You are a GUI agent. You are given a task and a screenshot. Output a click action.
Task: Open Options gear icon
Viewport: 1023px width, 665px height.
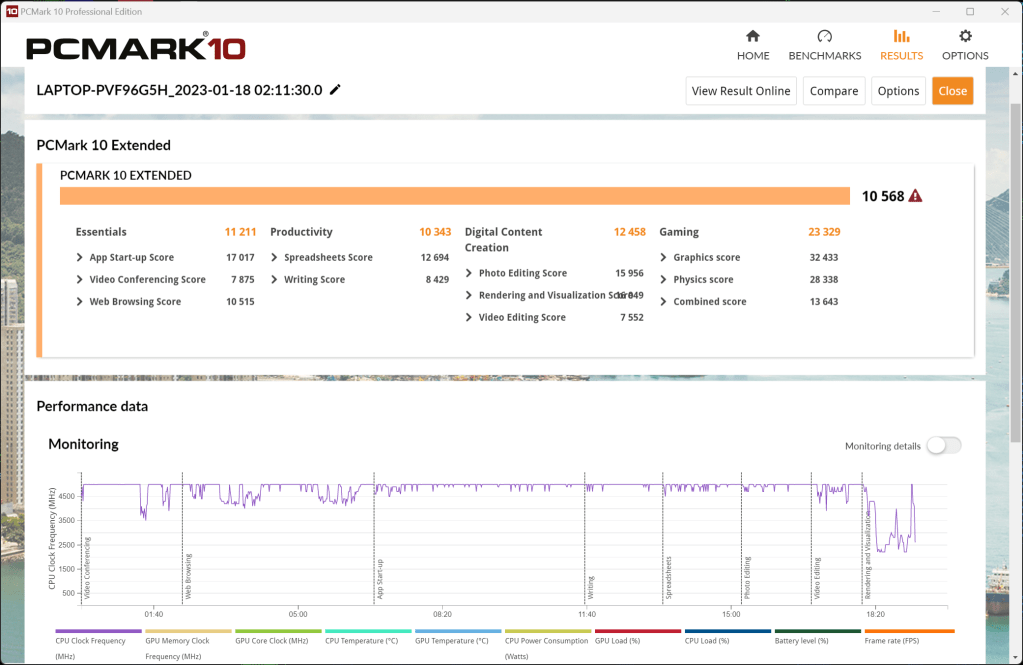pos(965,36)
